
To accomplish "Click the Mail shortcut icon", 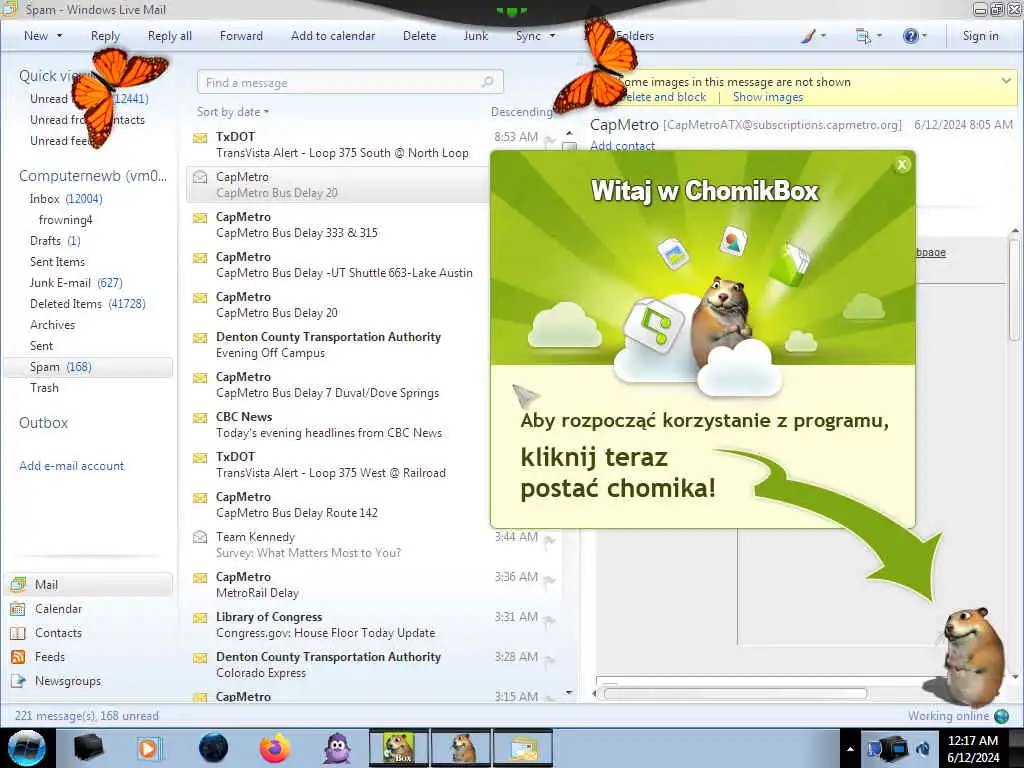I will [18, 584].
